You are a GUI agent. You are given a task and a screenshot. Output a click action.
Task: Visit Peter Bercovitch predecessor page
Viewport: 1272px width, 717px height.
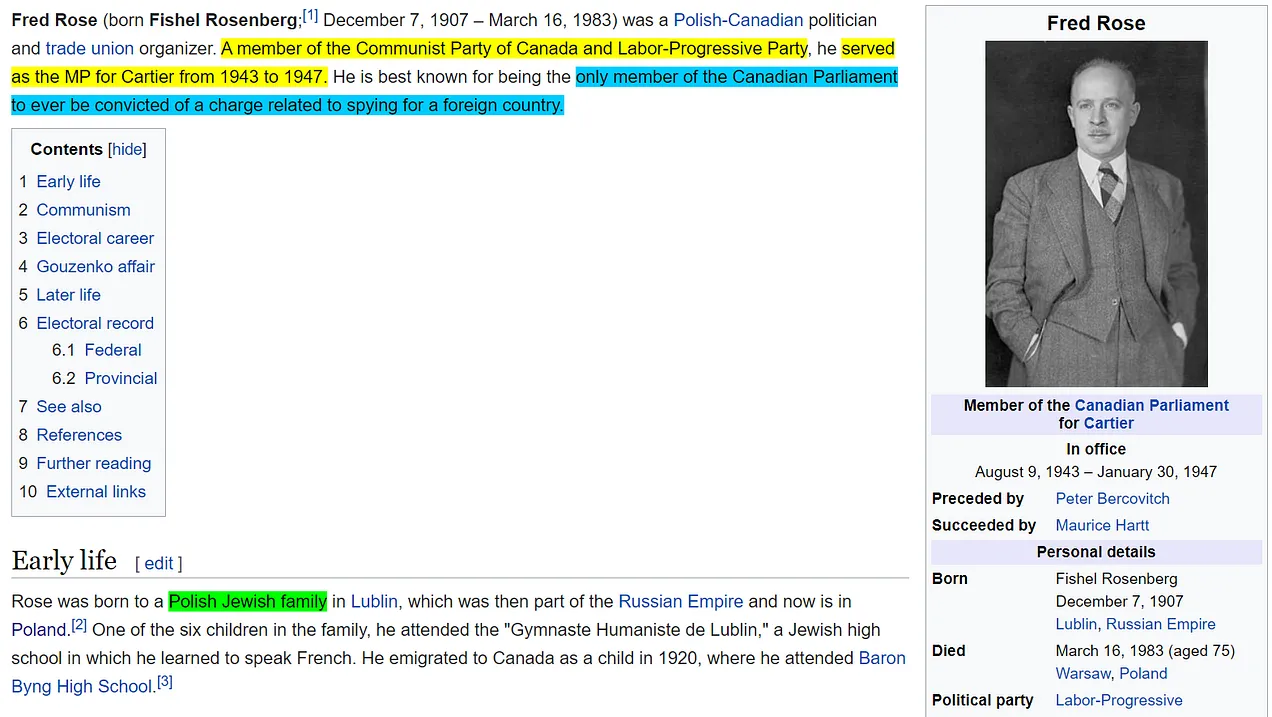(x=1112, y=498)
